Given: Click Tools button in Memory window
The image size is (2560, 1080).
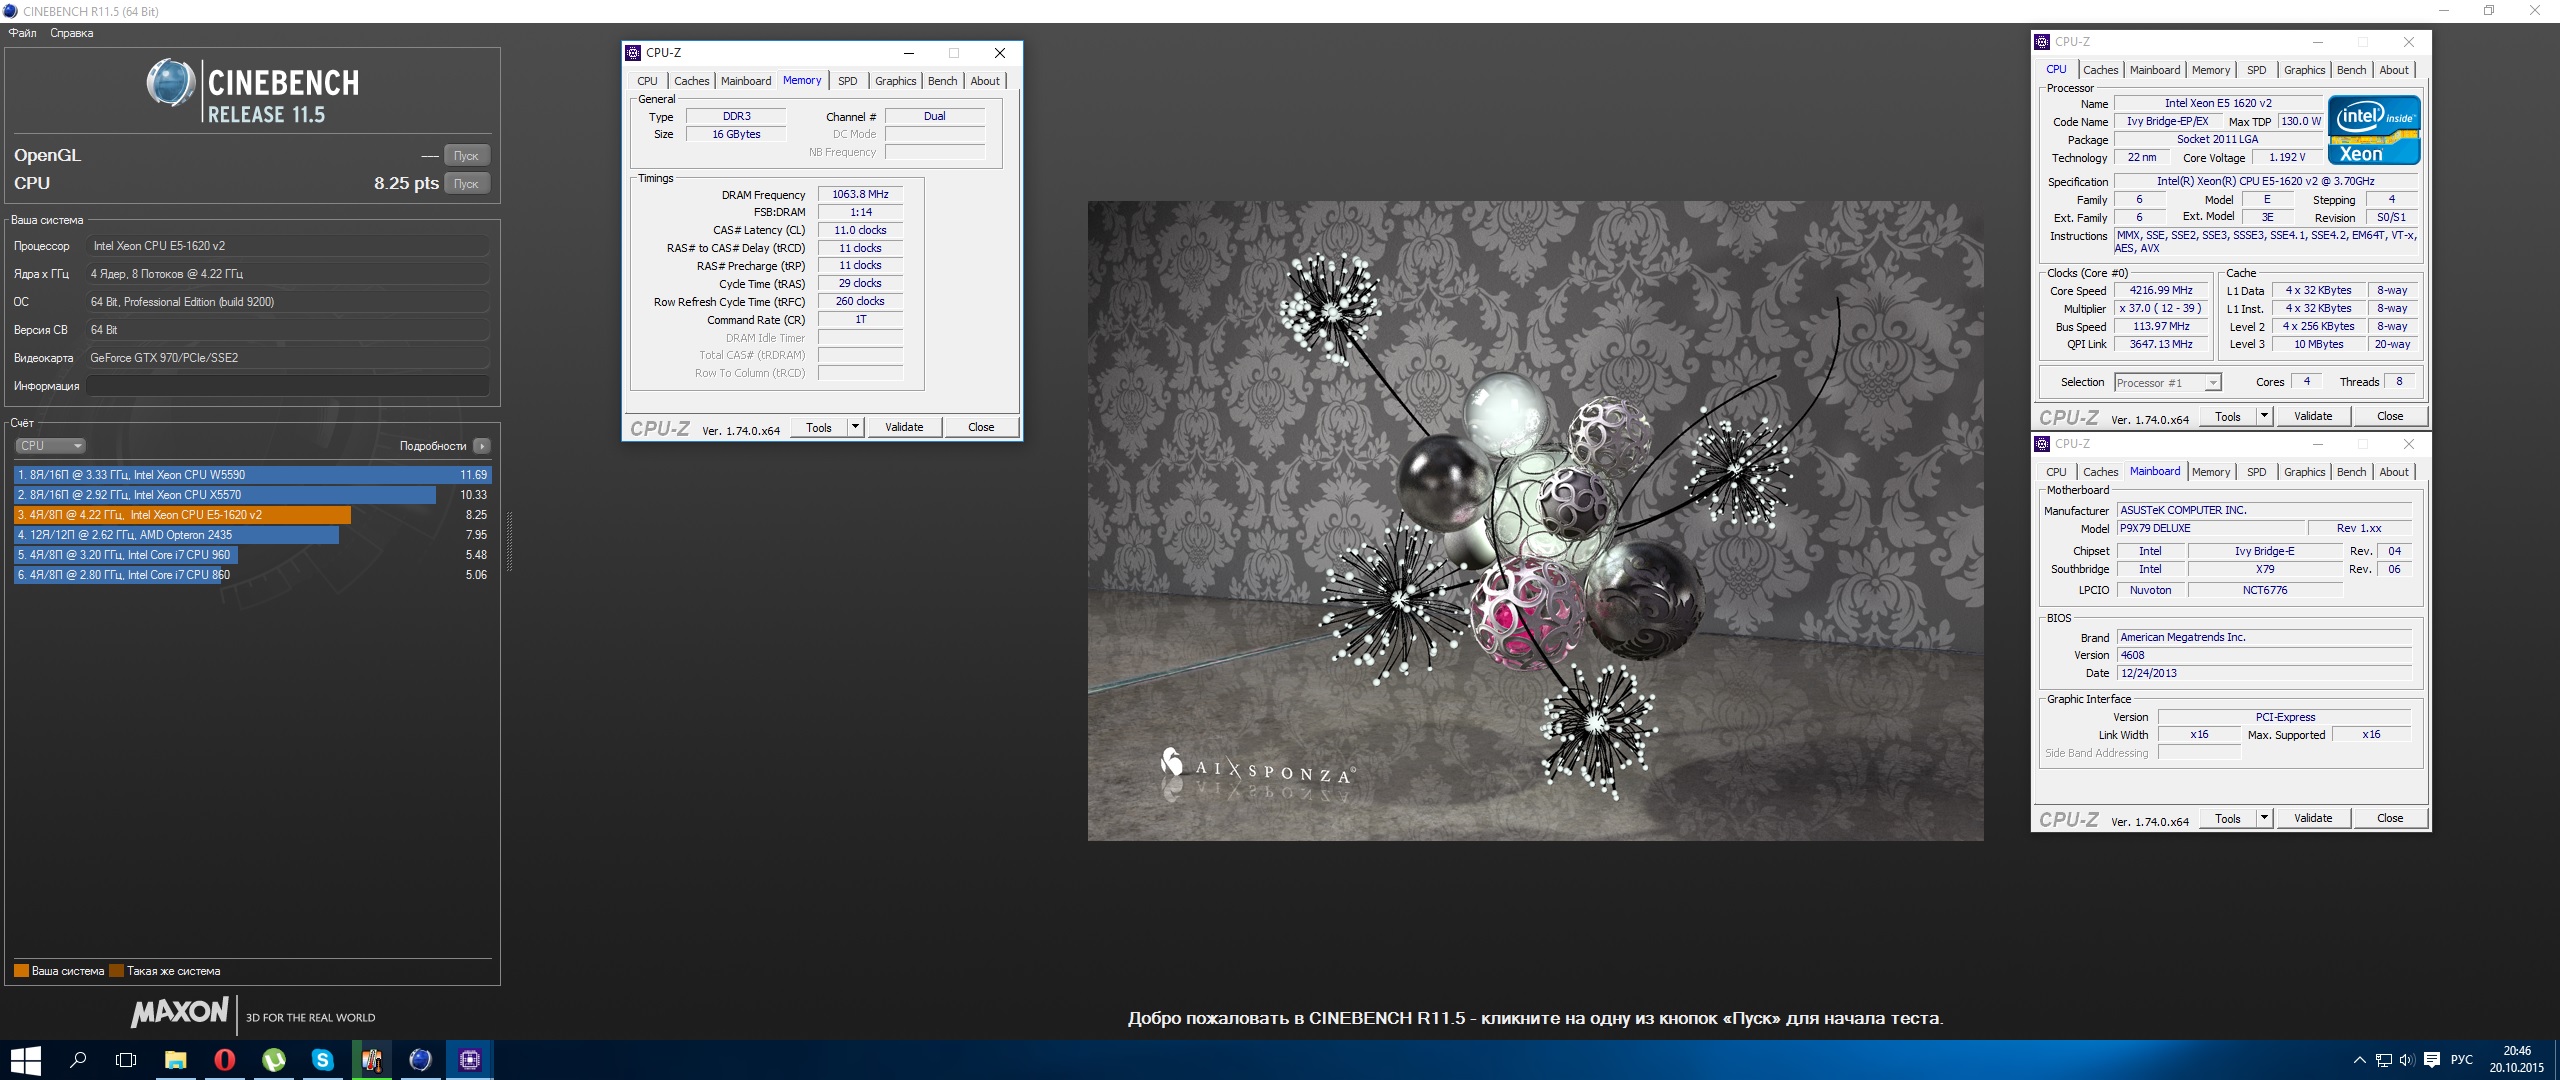Looking at the screenshot, I should tap(818, 427).
